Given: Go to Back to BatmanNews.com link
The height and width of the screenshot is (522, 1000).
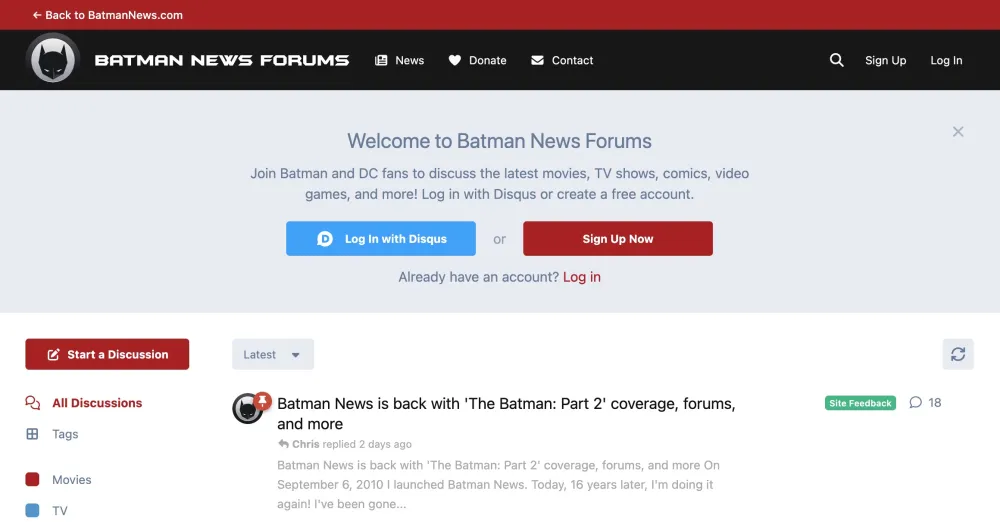Looking at the screenshot, I should tap(108, 15).
